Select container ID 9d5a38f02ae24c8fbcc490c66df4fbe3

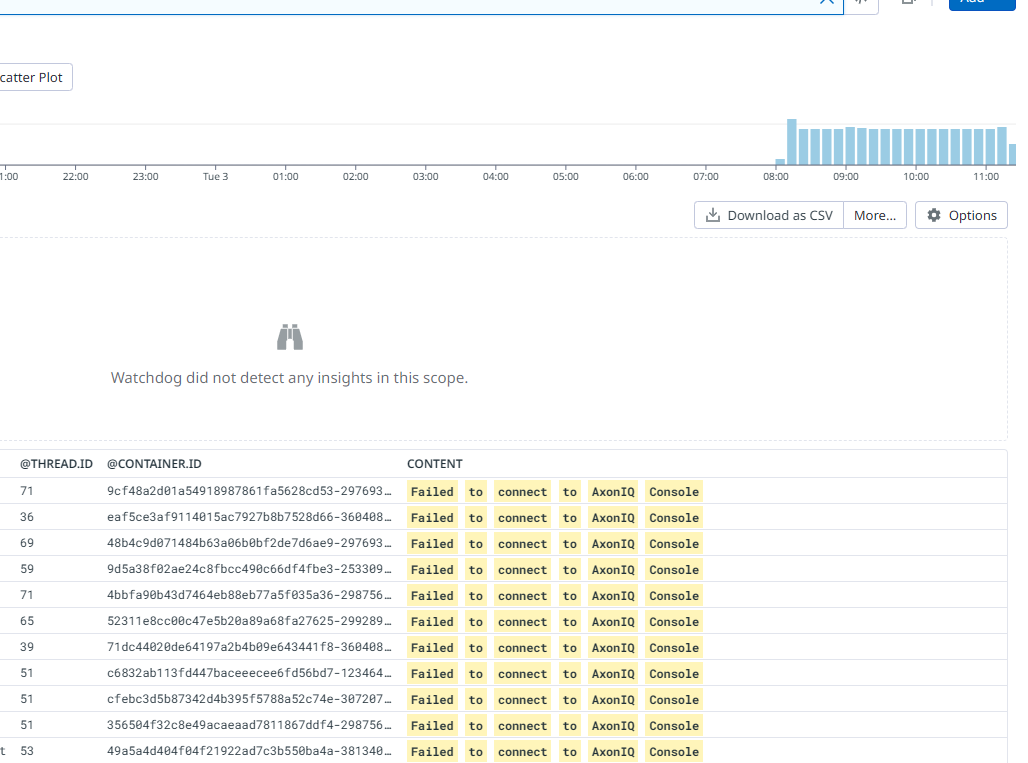click(x=249, y=569)
